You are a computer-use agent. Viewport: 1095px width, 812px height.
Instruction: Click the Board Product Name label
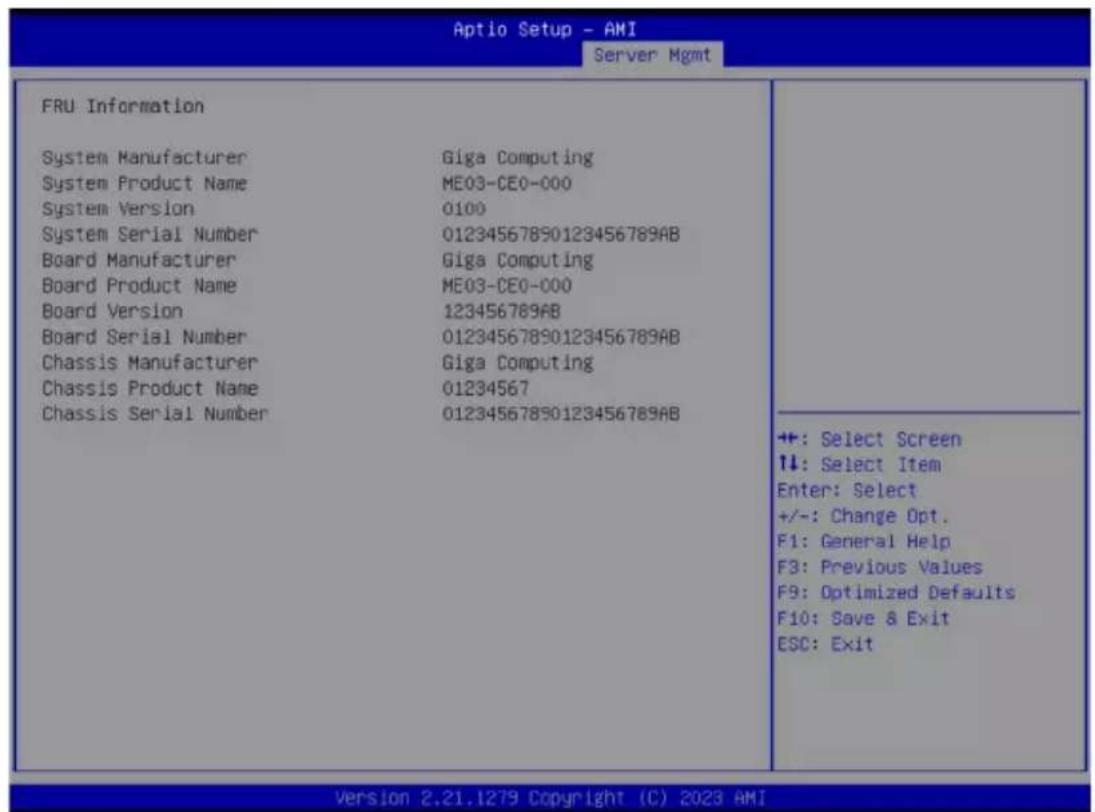coord(139,286)
